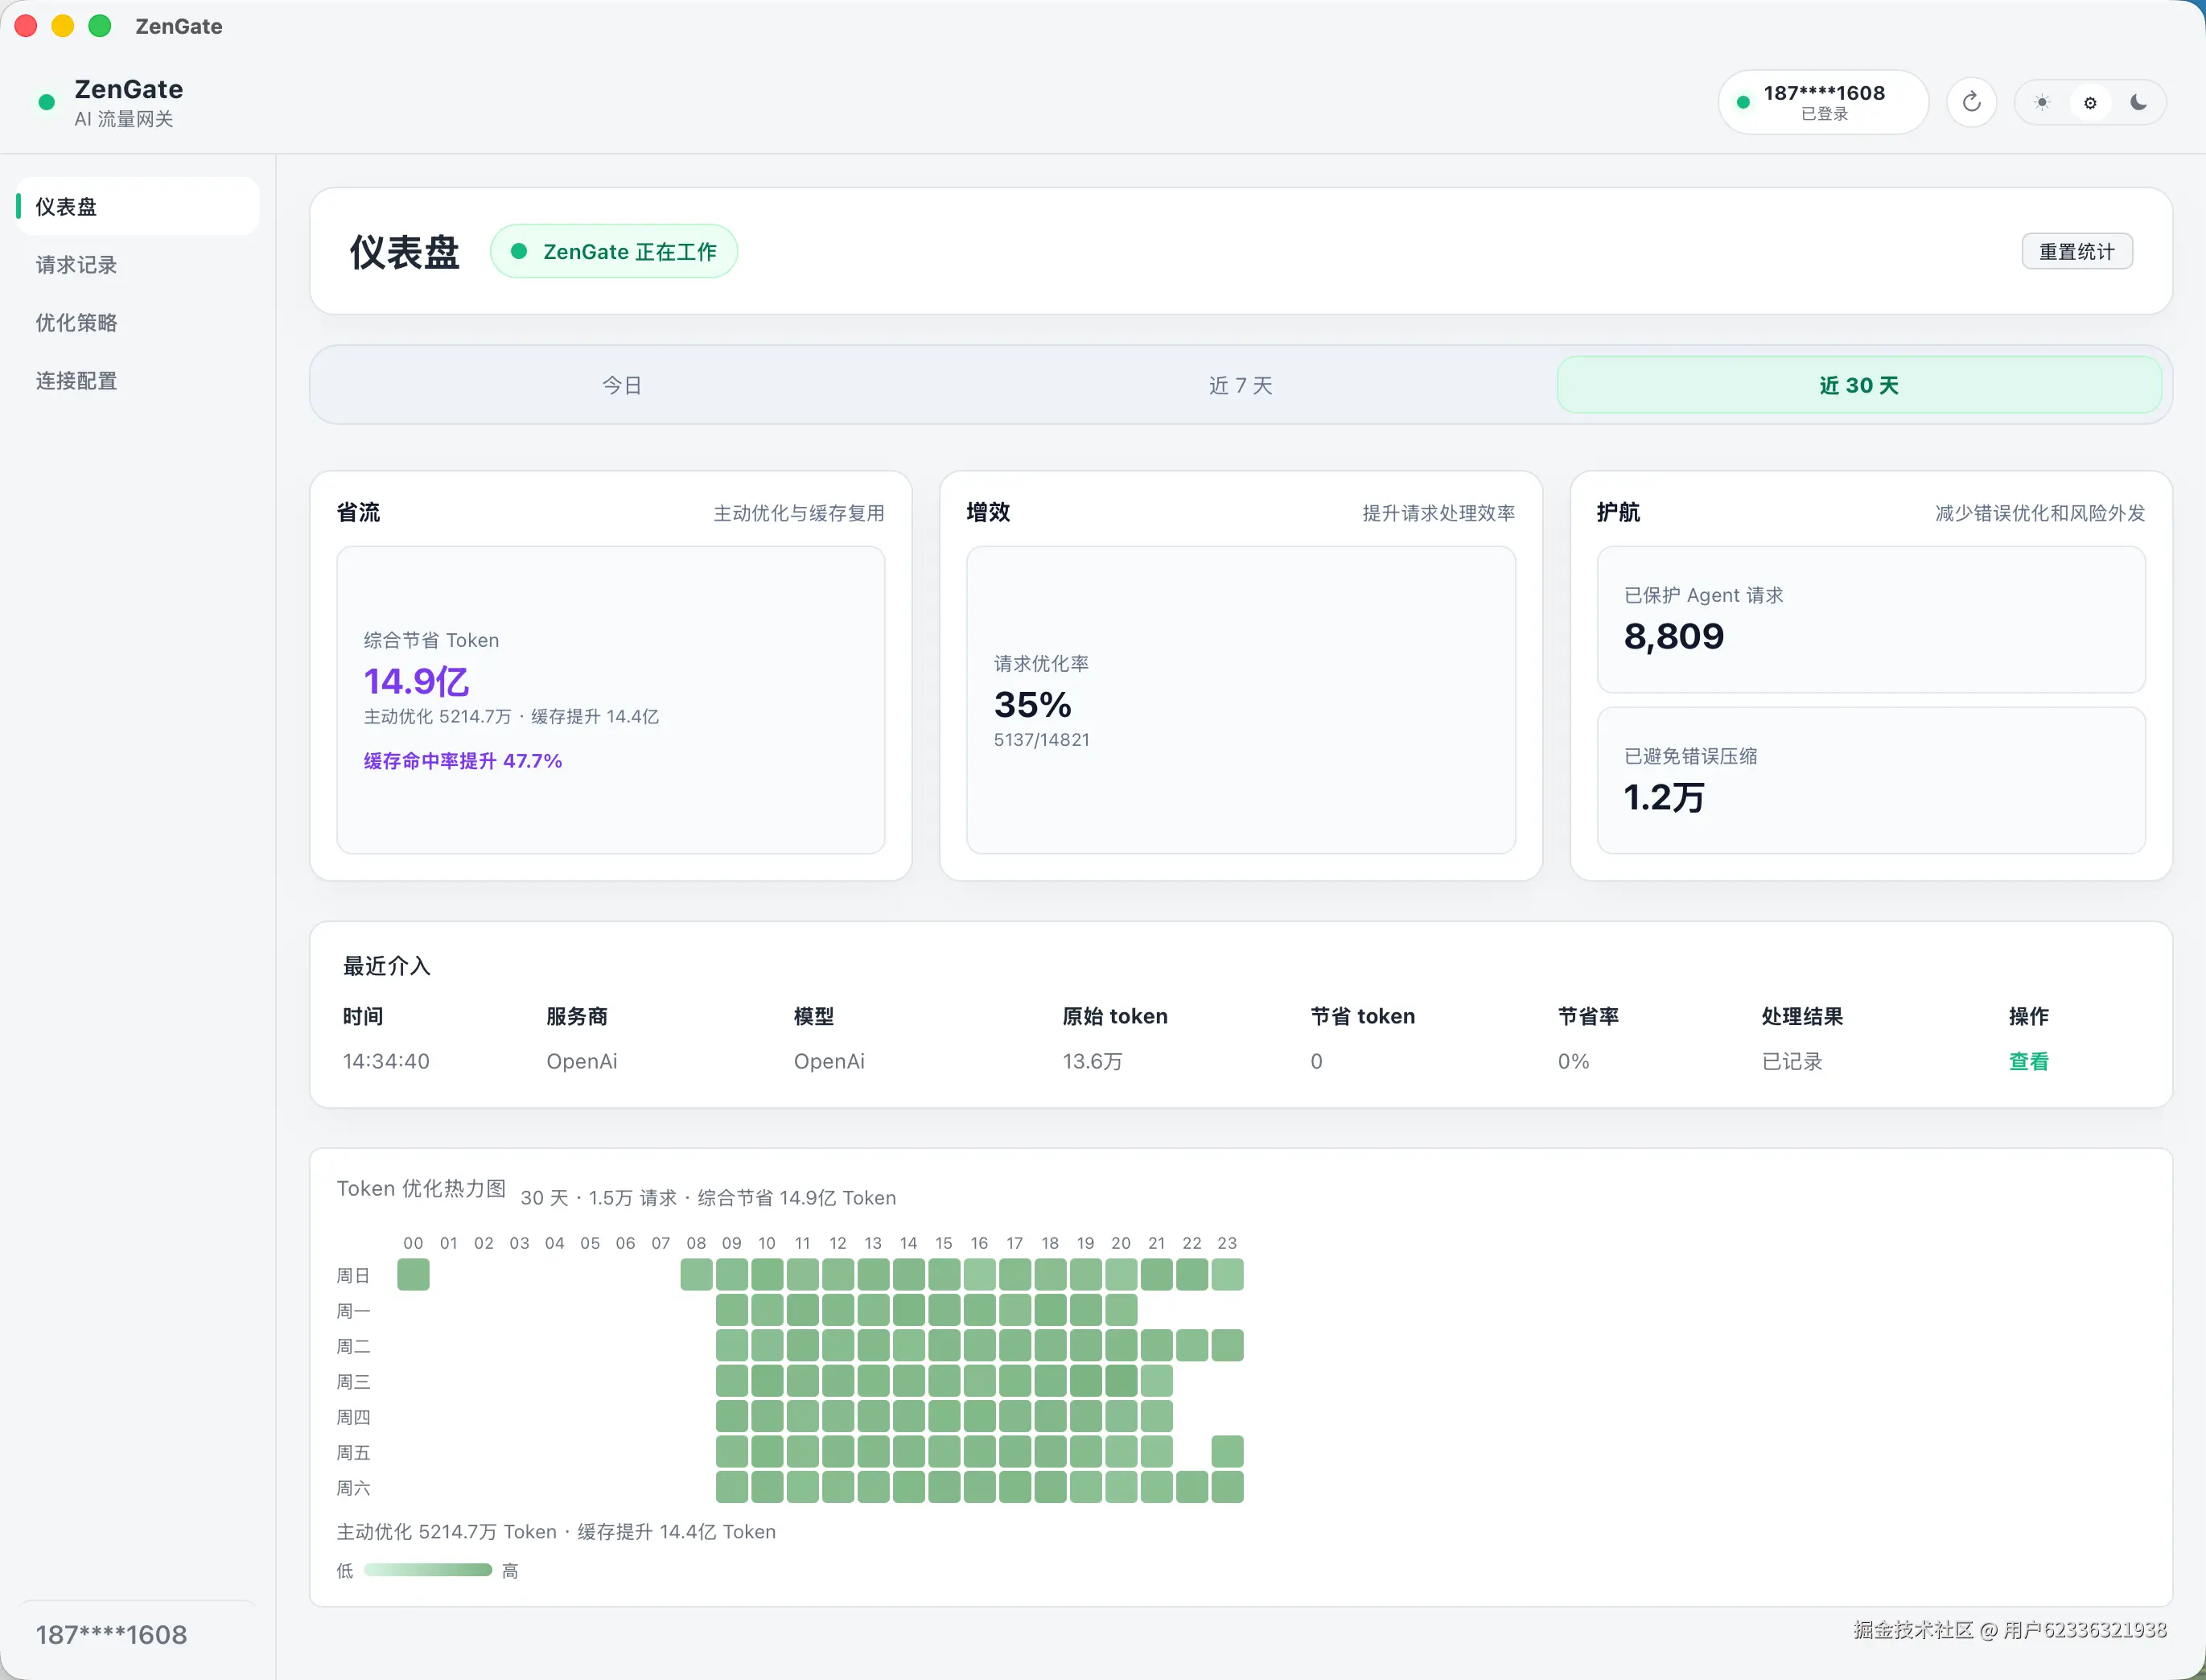This screenshot has width=2206, height=1680.
Task: Click the 8,809 protected Agent requests value
Action: [x=1674, y=636]
